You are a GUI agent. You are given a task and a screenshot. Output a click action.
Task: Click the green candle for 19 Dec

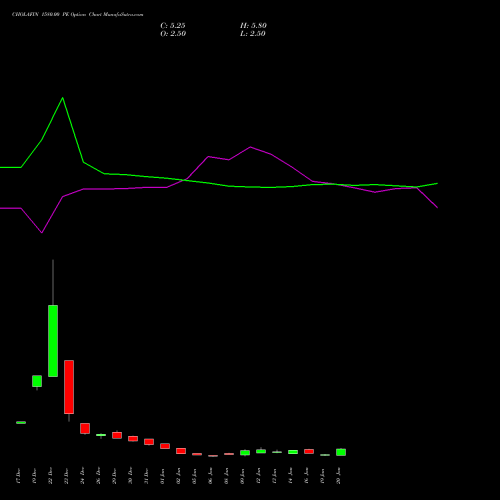37,381
